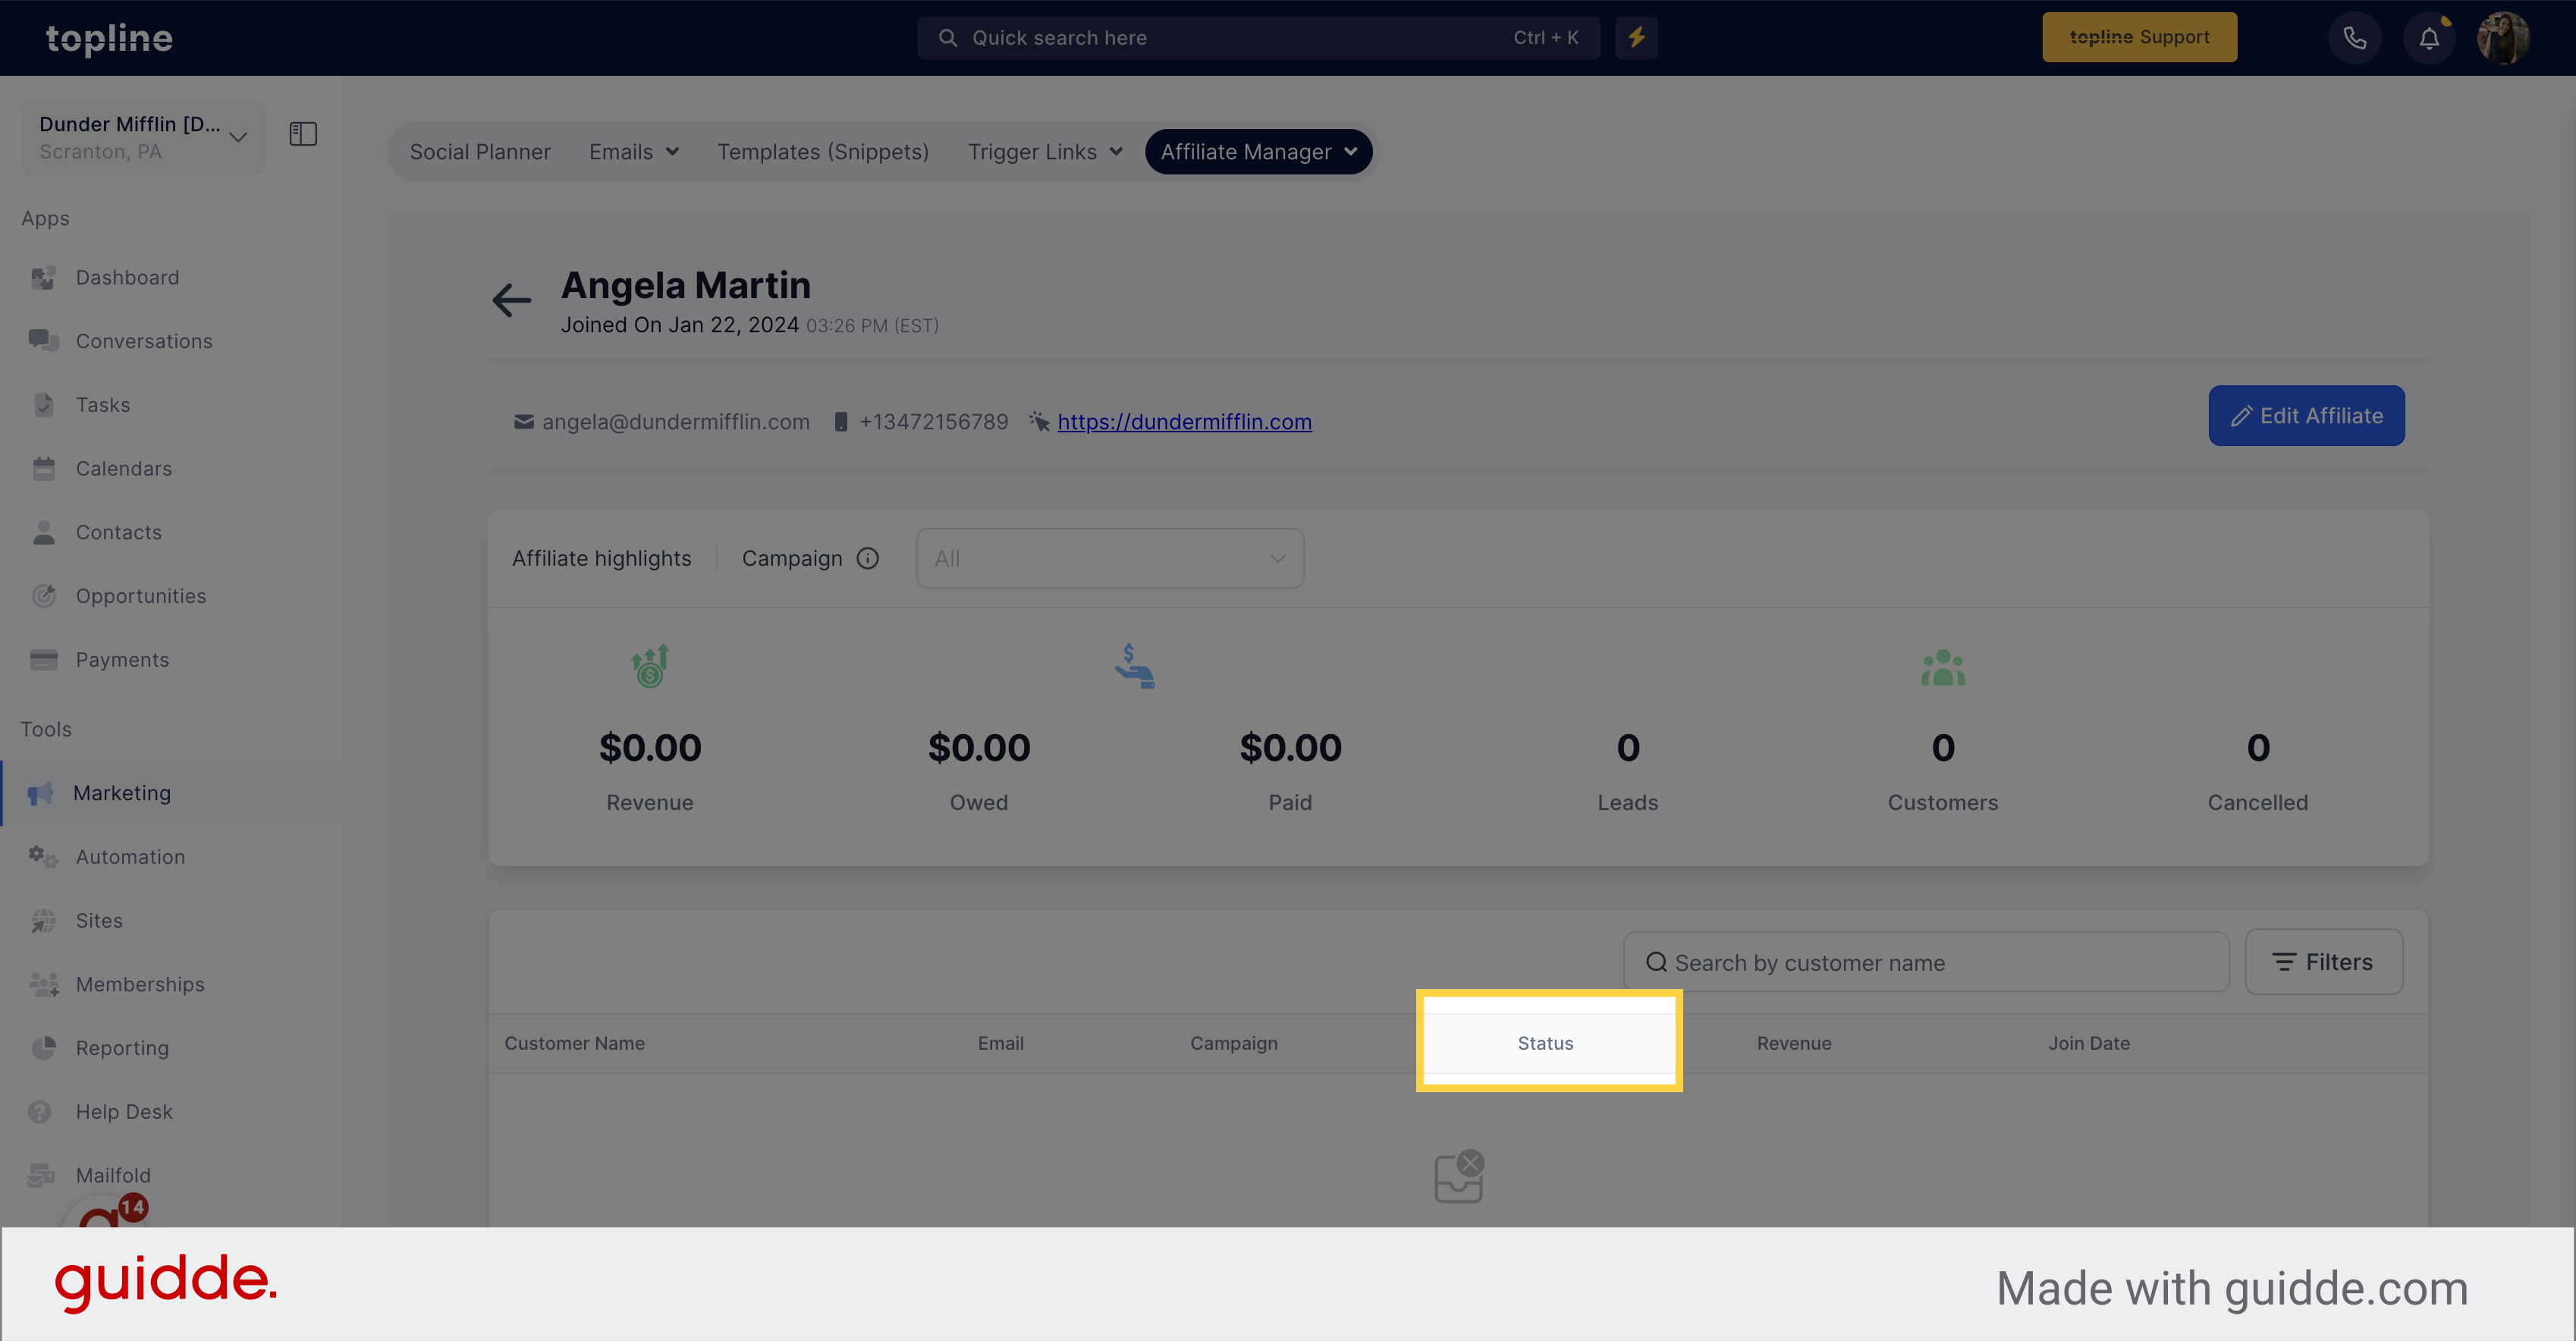
Task: Click the customers group icon
Action: tap(1943, 667)
